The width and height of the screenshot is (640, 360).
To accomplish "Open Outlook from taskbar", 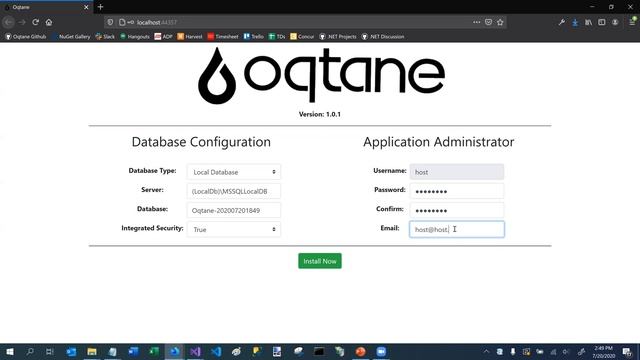I will pyautogui.click(x=71, y=351).
